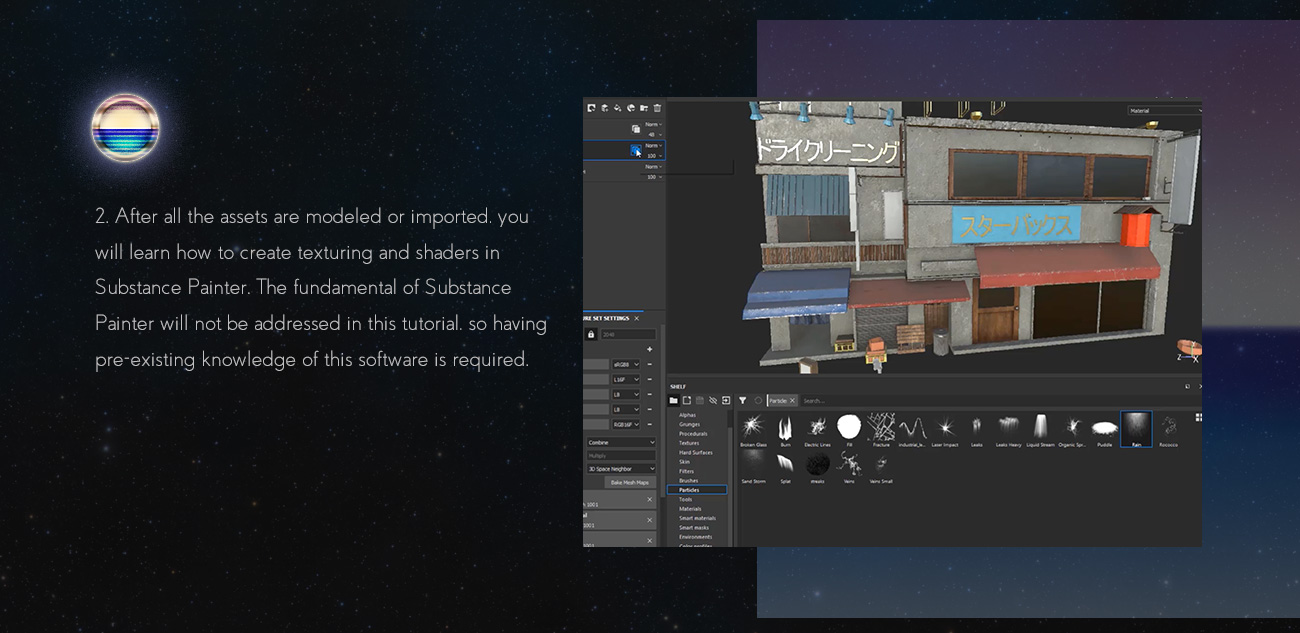The image size is (1300, 633).
Task: Open the viewport Material mode dropdown
Action: coord(1165,110)
